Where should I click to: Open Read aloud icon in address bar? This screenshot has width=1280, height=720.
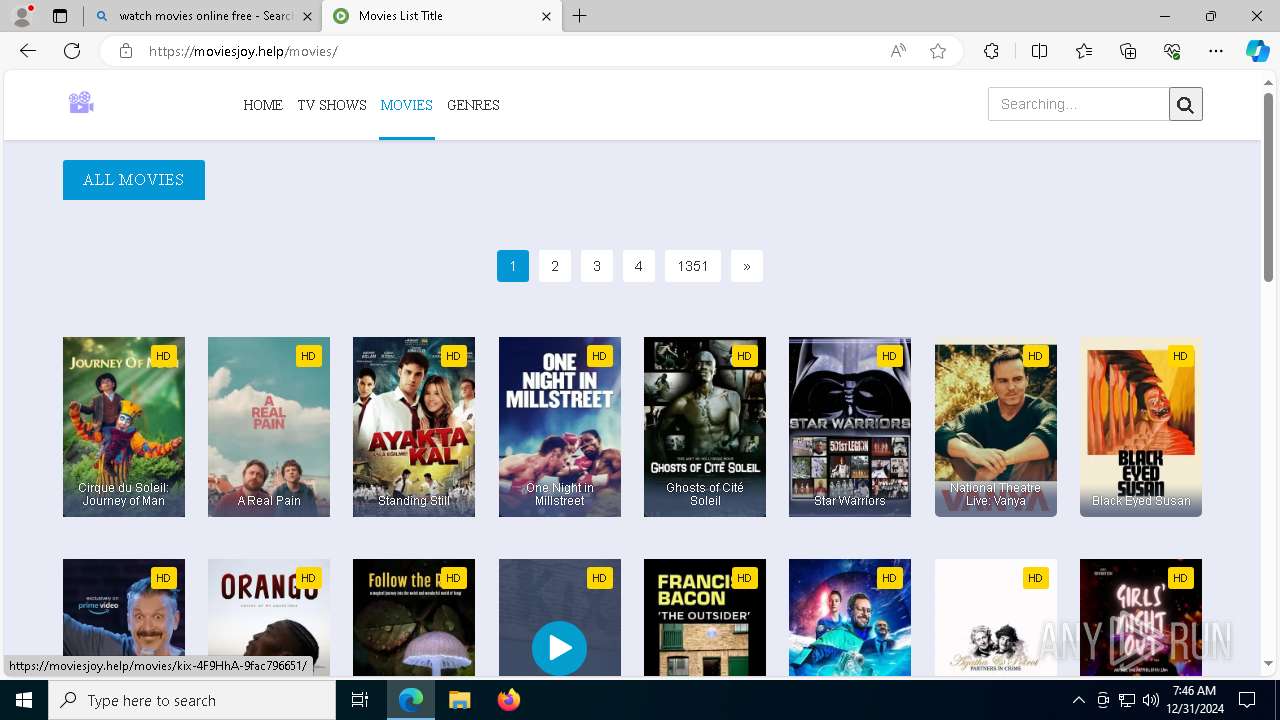point(898,51)
